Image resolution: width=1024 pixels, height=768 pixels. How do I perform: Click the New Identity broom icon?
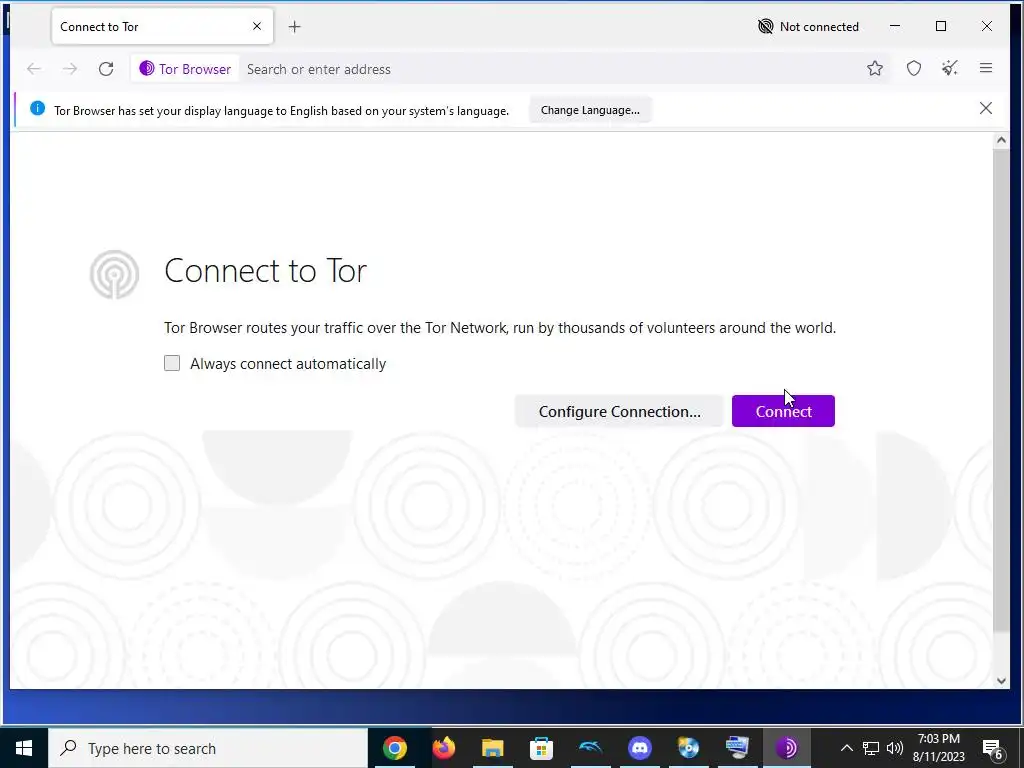[950, 68]
